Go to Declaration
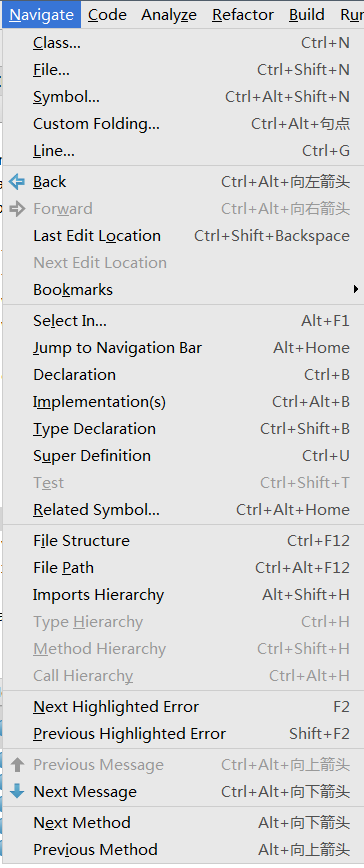 182,375
